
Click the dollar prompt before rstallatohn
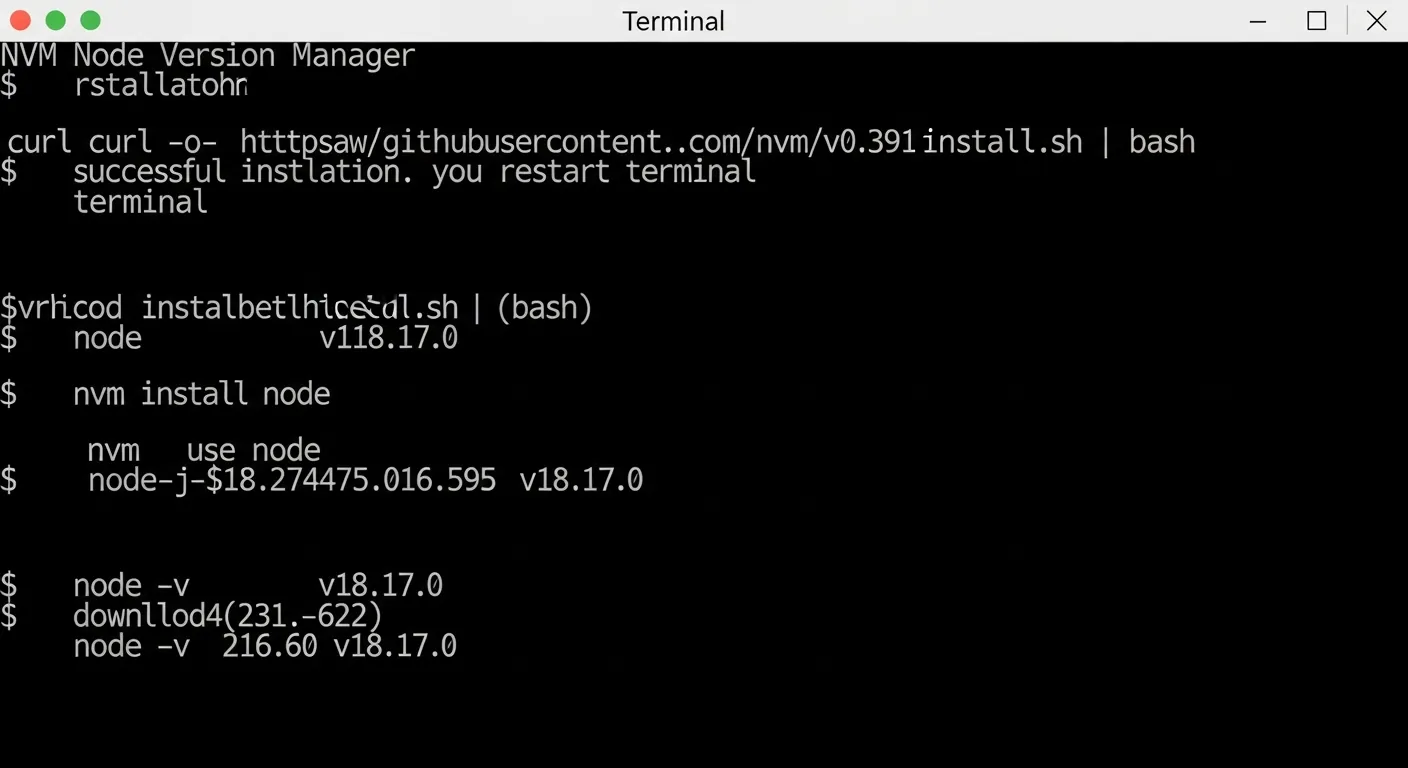point(10,85)
